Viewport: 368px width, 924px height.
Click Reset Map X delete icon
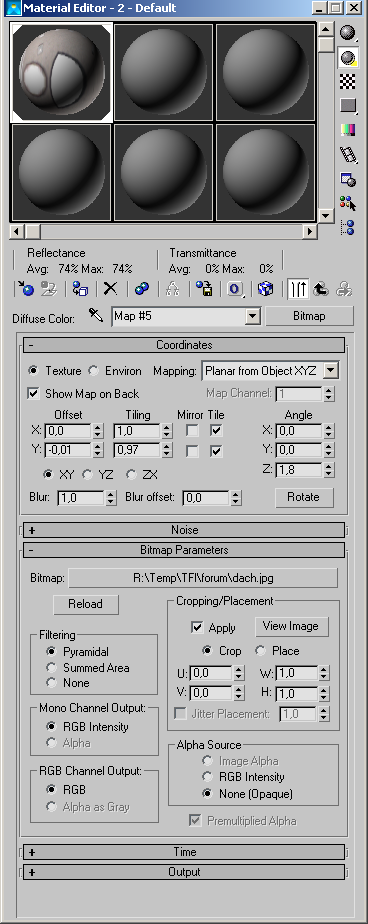click(110, 289)
